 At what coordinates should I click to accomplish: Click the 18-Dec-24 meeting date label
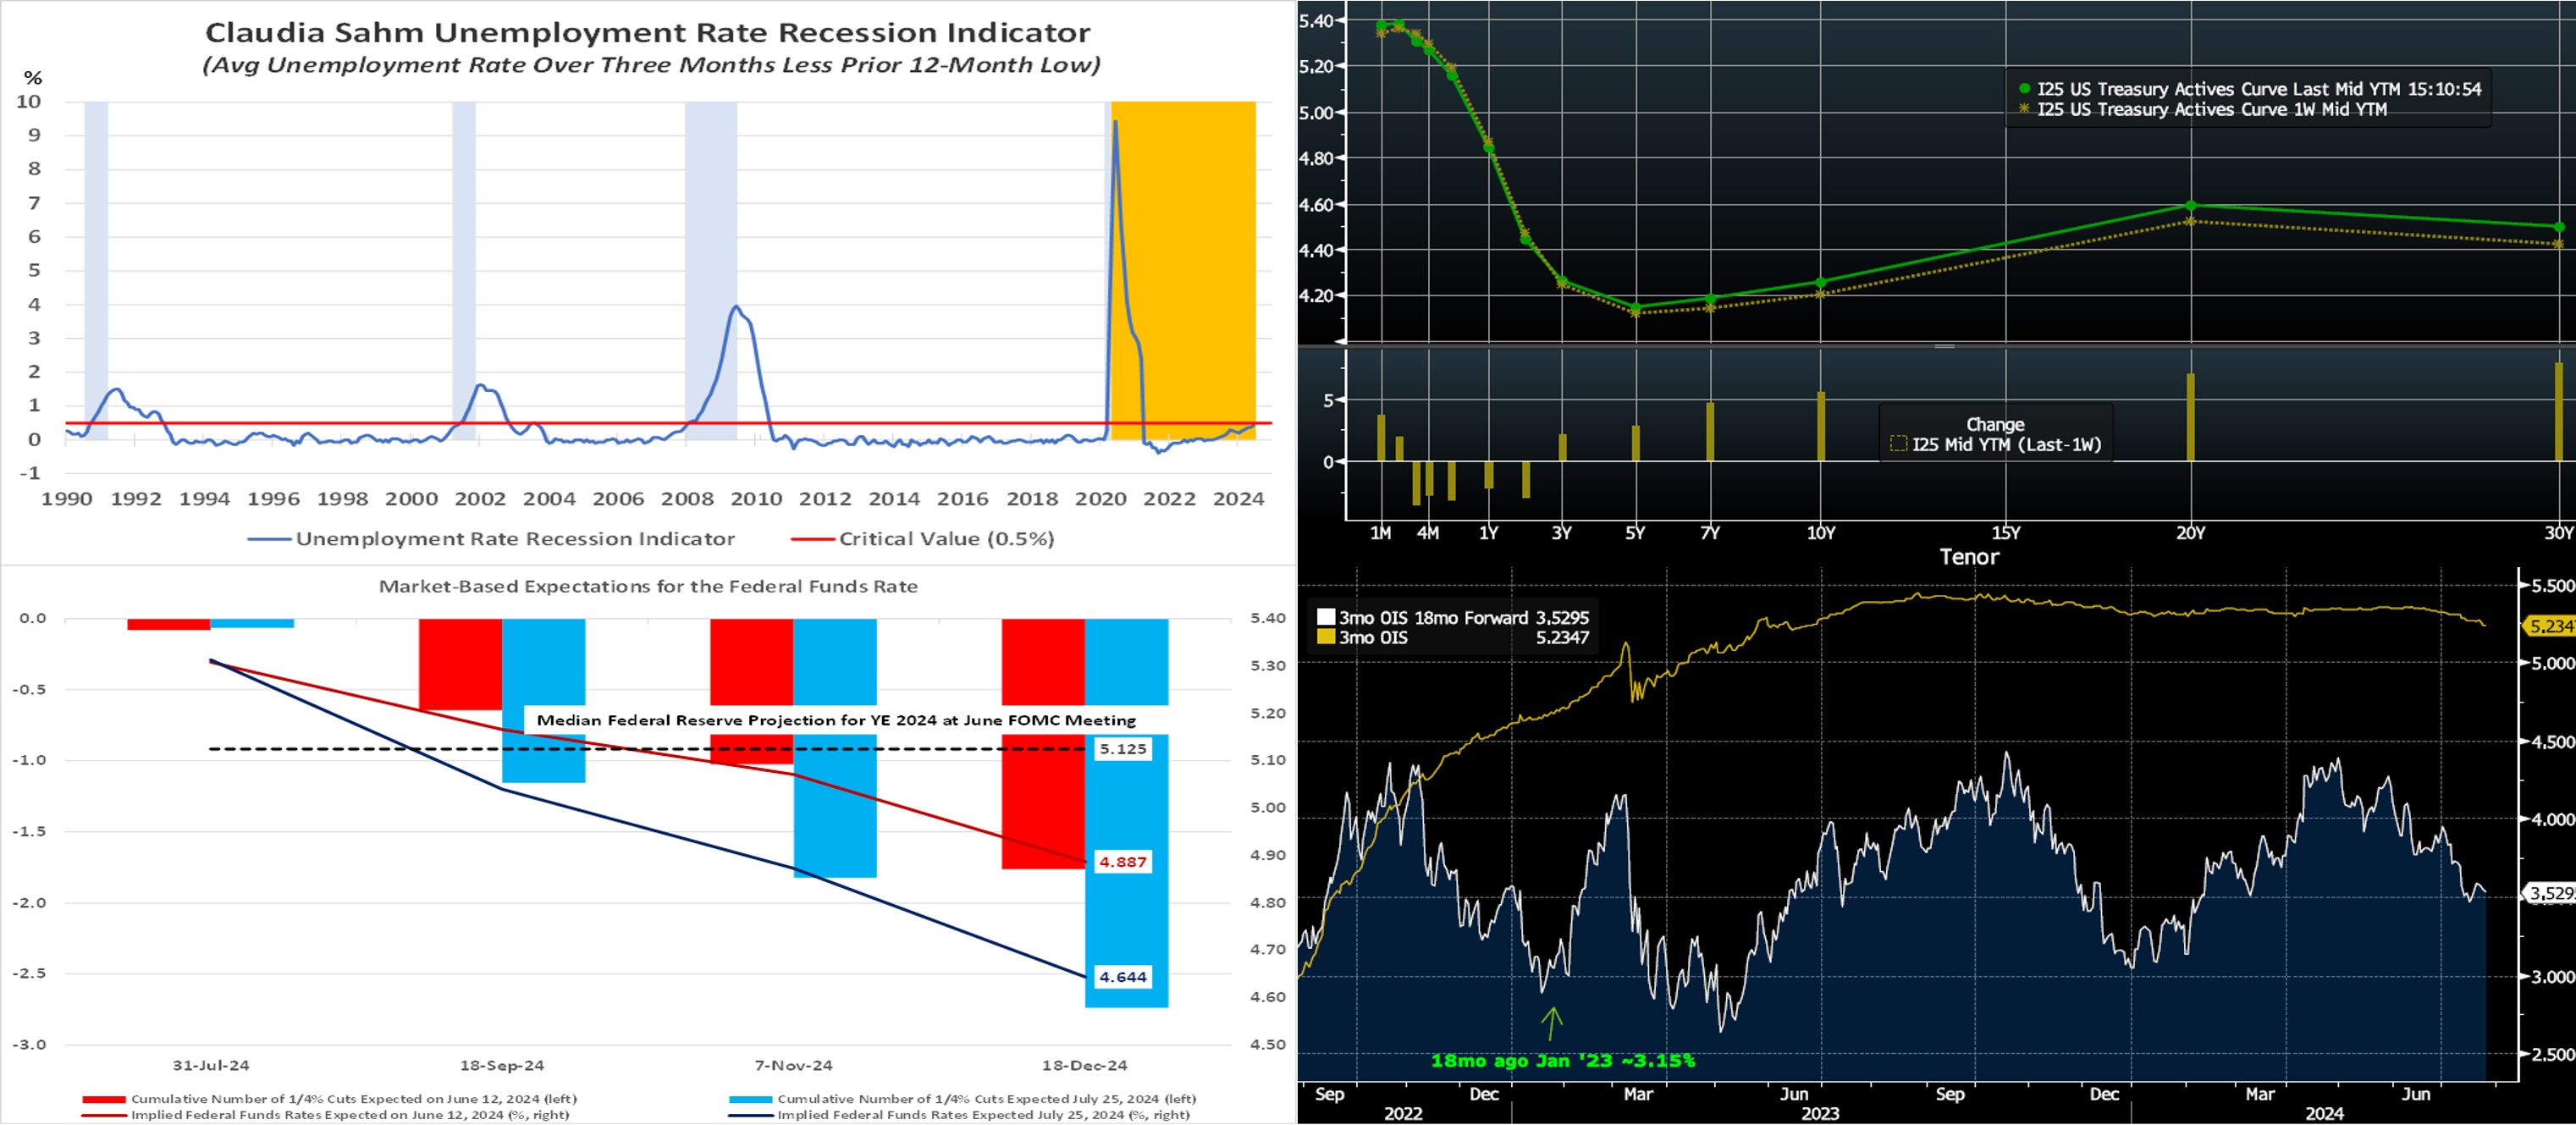pos(1084,1065)
